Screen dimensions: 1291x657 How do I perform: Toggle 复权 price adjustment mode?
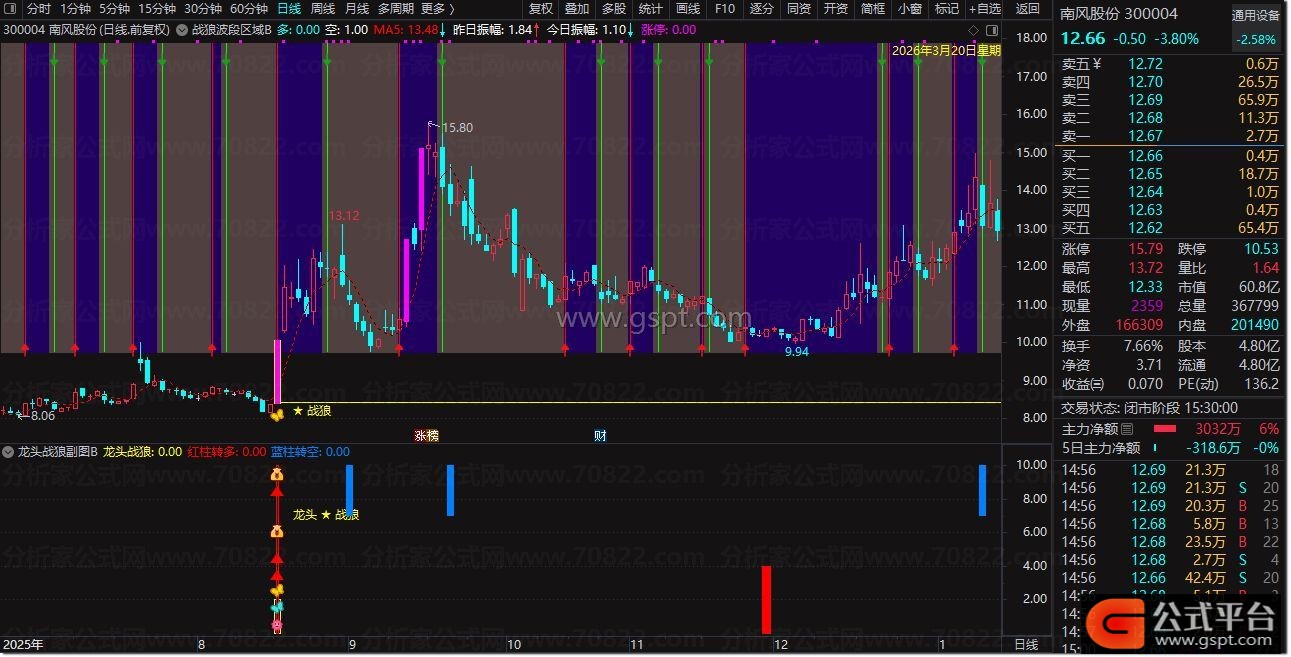click(x=540, y=9)
